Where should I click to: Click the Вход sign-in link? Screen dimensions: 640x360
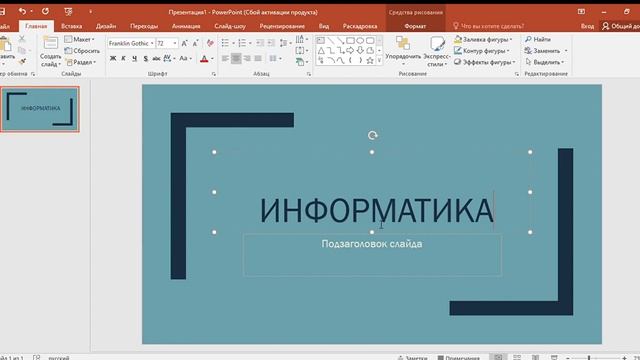pos(587,26)
